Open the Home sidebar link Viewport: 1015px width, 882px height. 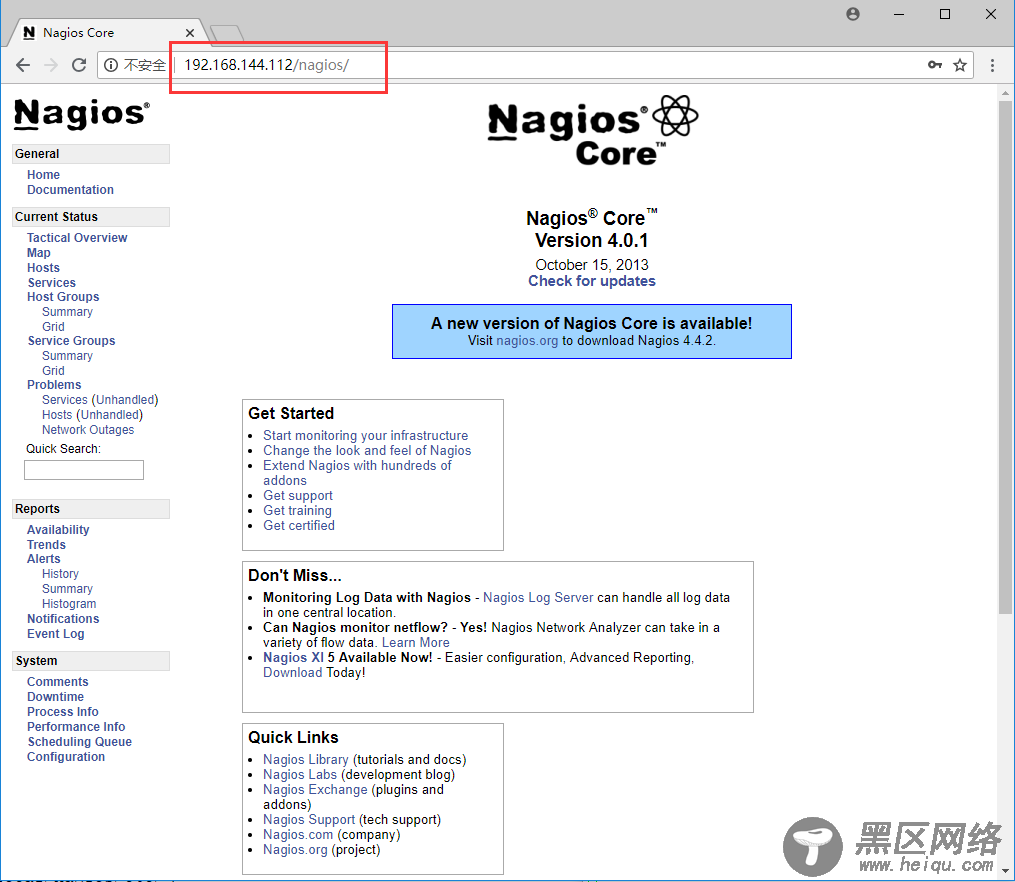point(43,175)
